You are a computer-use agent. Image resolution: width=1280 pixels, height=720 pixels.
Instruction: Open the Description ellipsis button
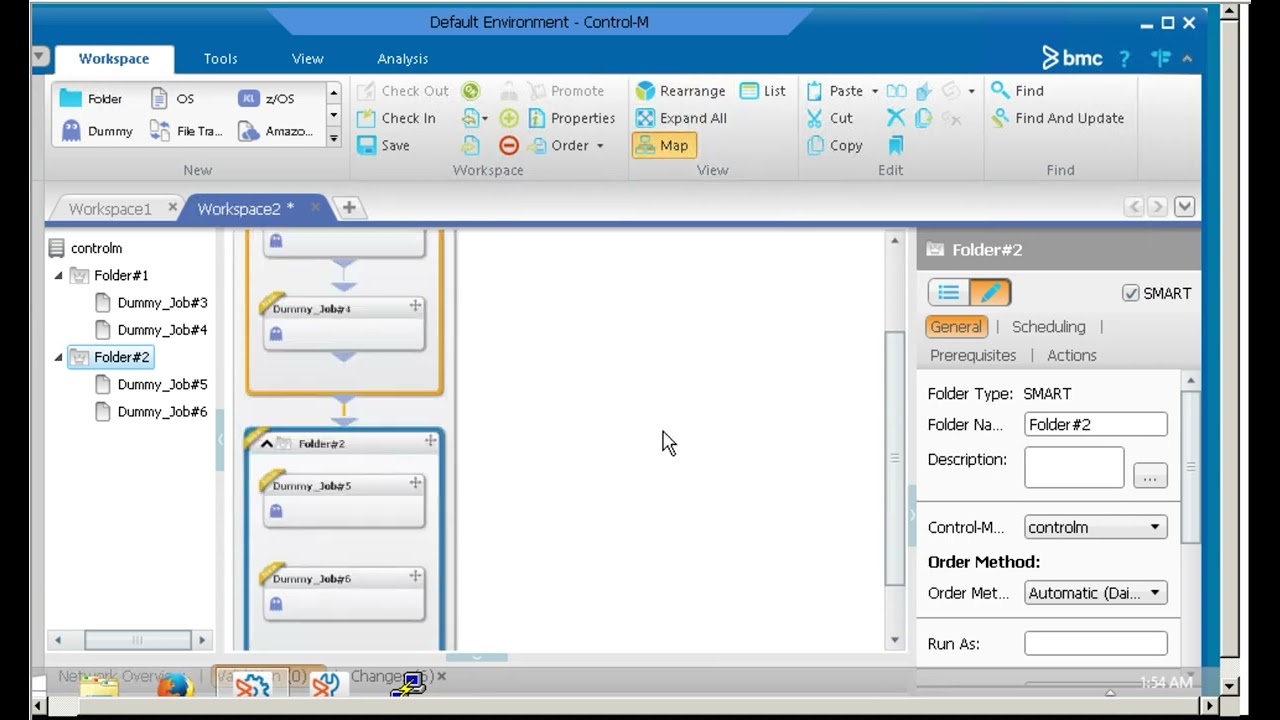click(1150, 476)
